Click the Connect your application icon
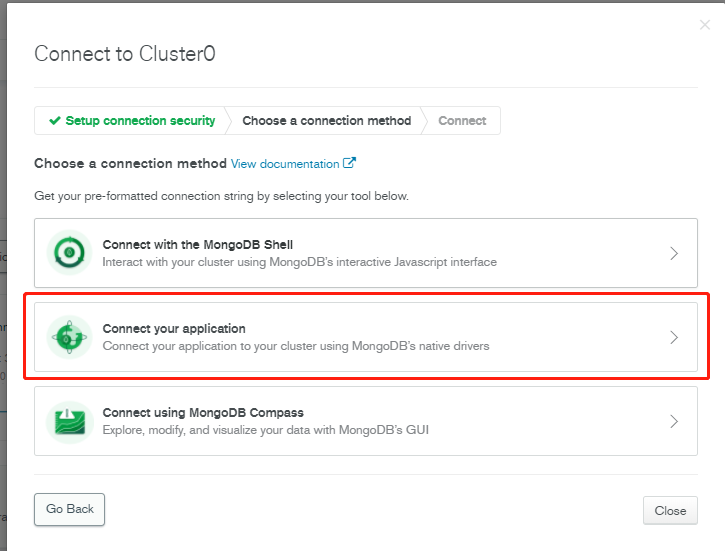Image resolution: width=725 pixels, height=551 pixels. coord(69,337)
